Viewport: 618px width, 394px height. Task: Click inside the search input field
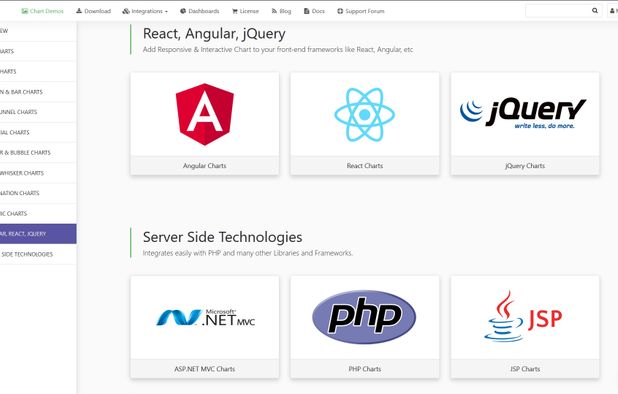(558, 11)
